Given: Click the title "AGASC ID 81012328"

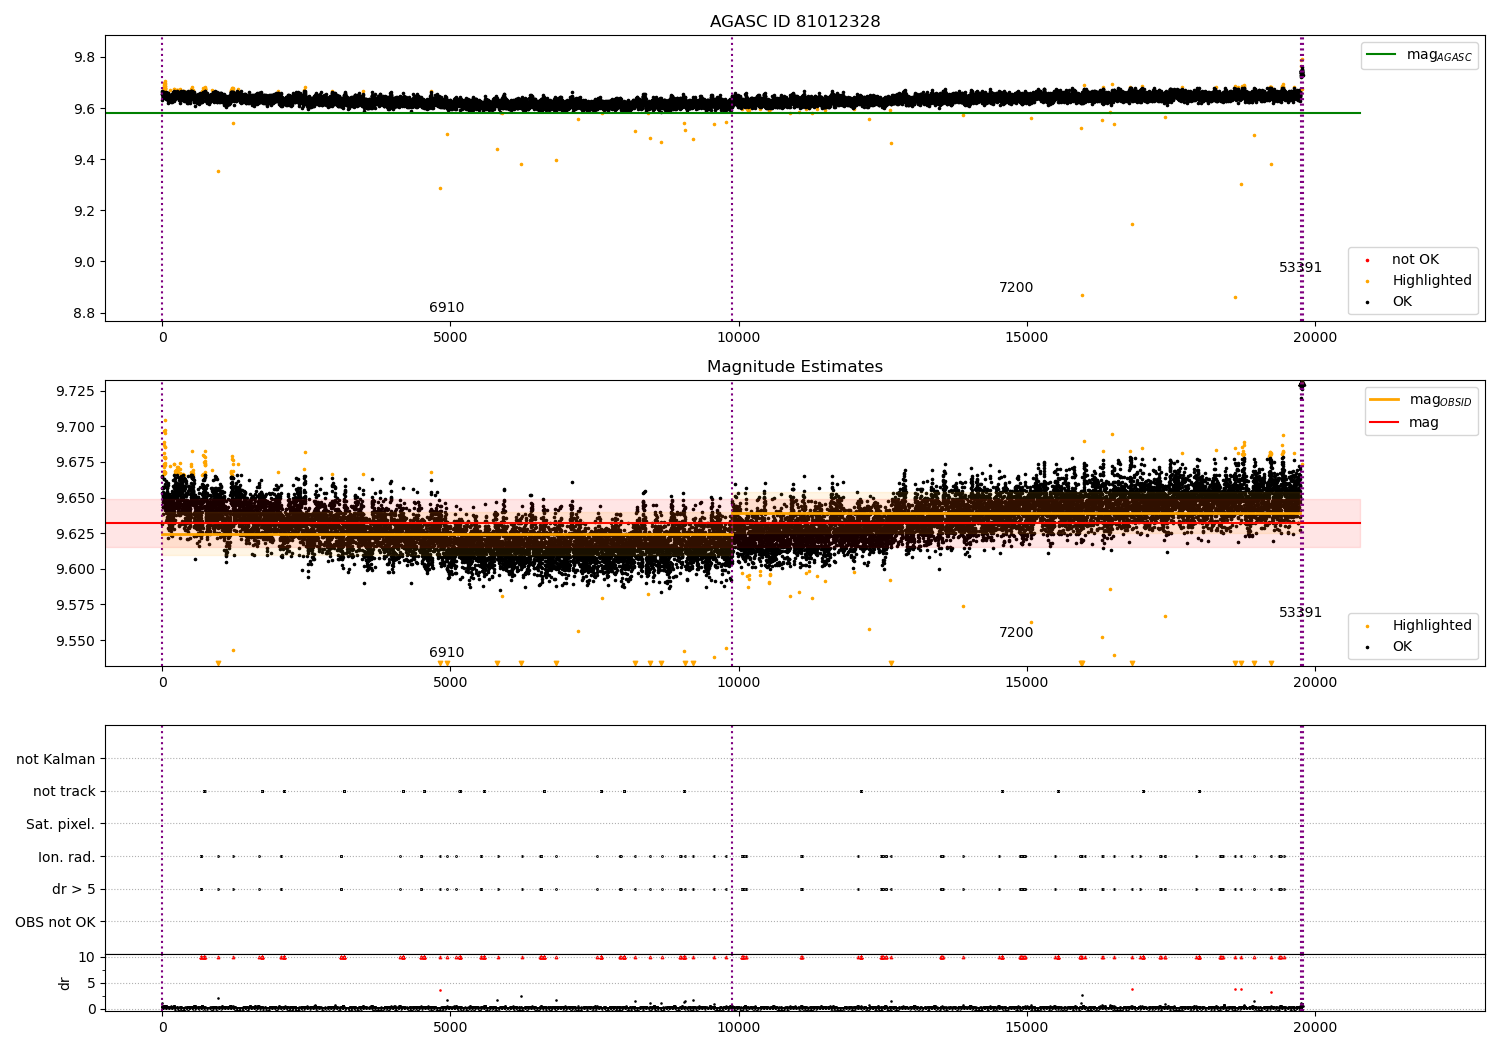Looking at the screenshot, I should point(795,22).
